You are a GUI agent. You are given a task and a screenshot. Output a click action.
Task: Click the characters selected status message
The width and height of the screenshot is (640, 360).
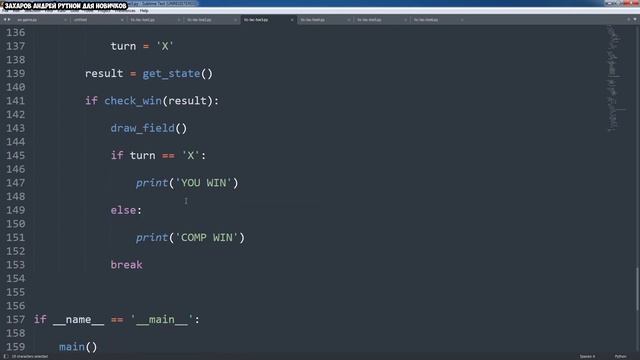[29, 356]
